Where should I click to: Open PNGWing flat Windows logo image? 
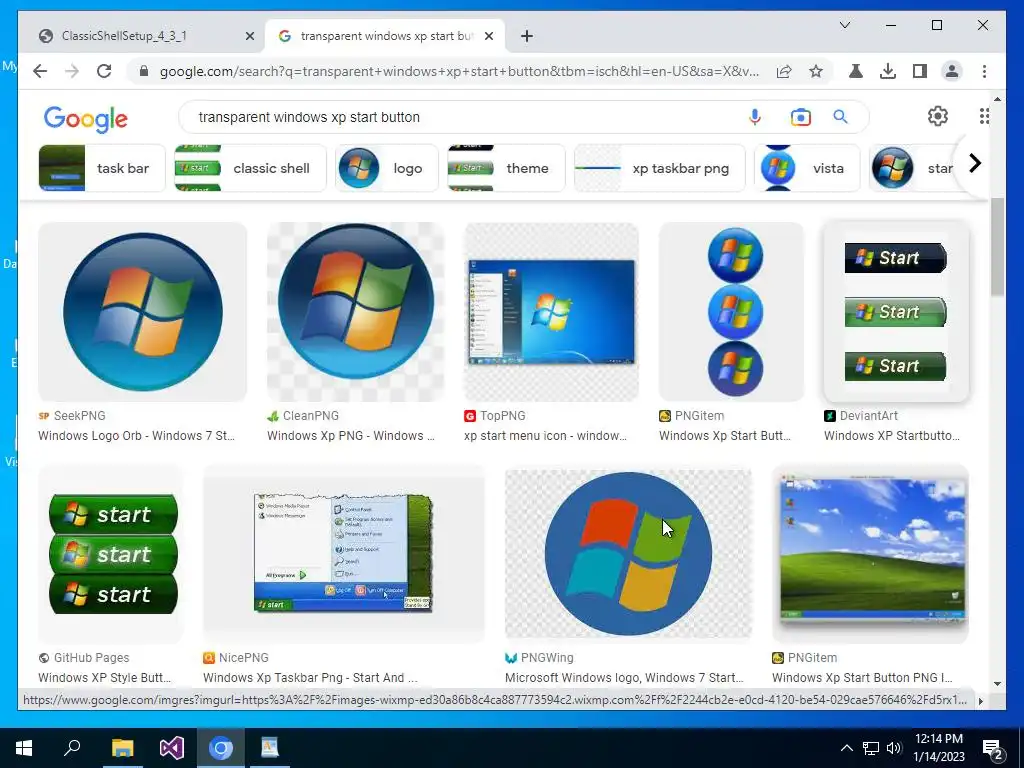click(628, 554)
